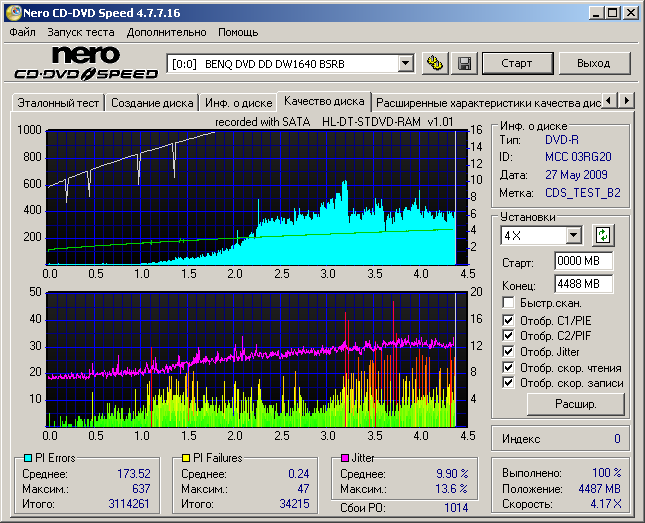
Task: Click the label value CDS_TEST_B2
Action: (582, 193)
